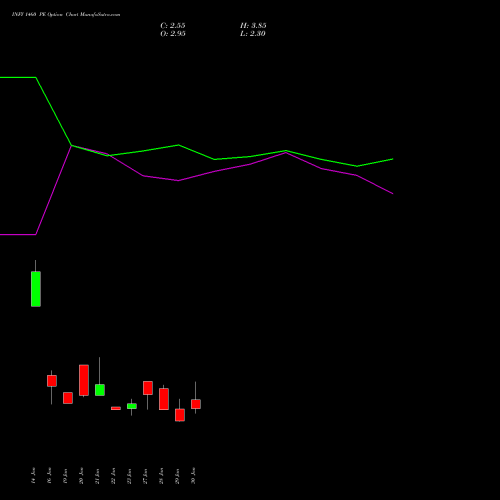The image size is (500, 500).
Task: Select the thin red candle for 22 Jan
Action: (x=116, y=408)
